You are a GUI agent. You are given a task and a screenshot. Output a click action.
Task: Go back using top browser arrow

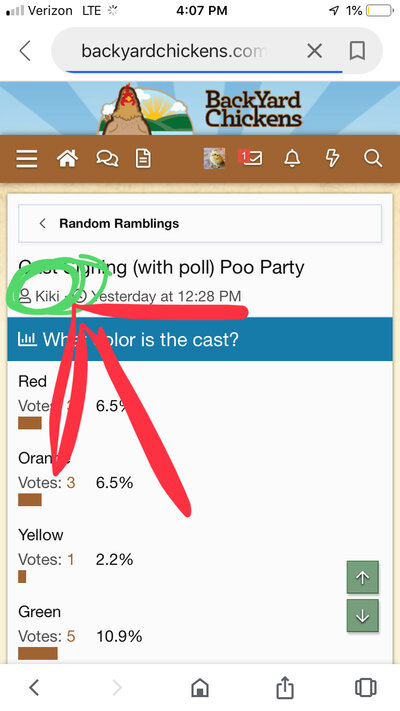[25, 51]
